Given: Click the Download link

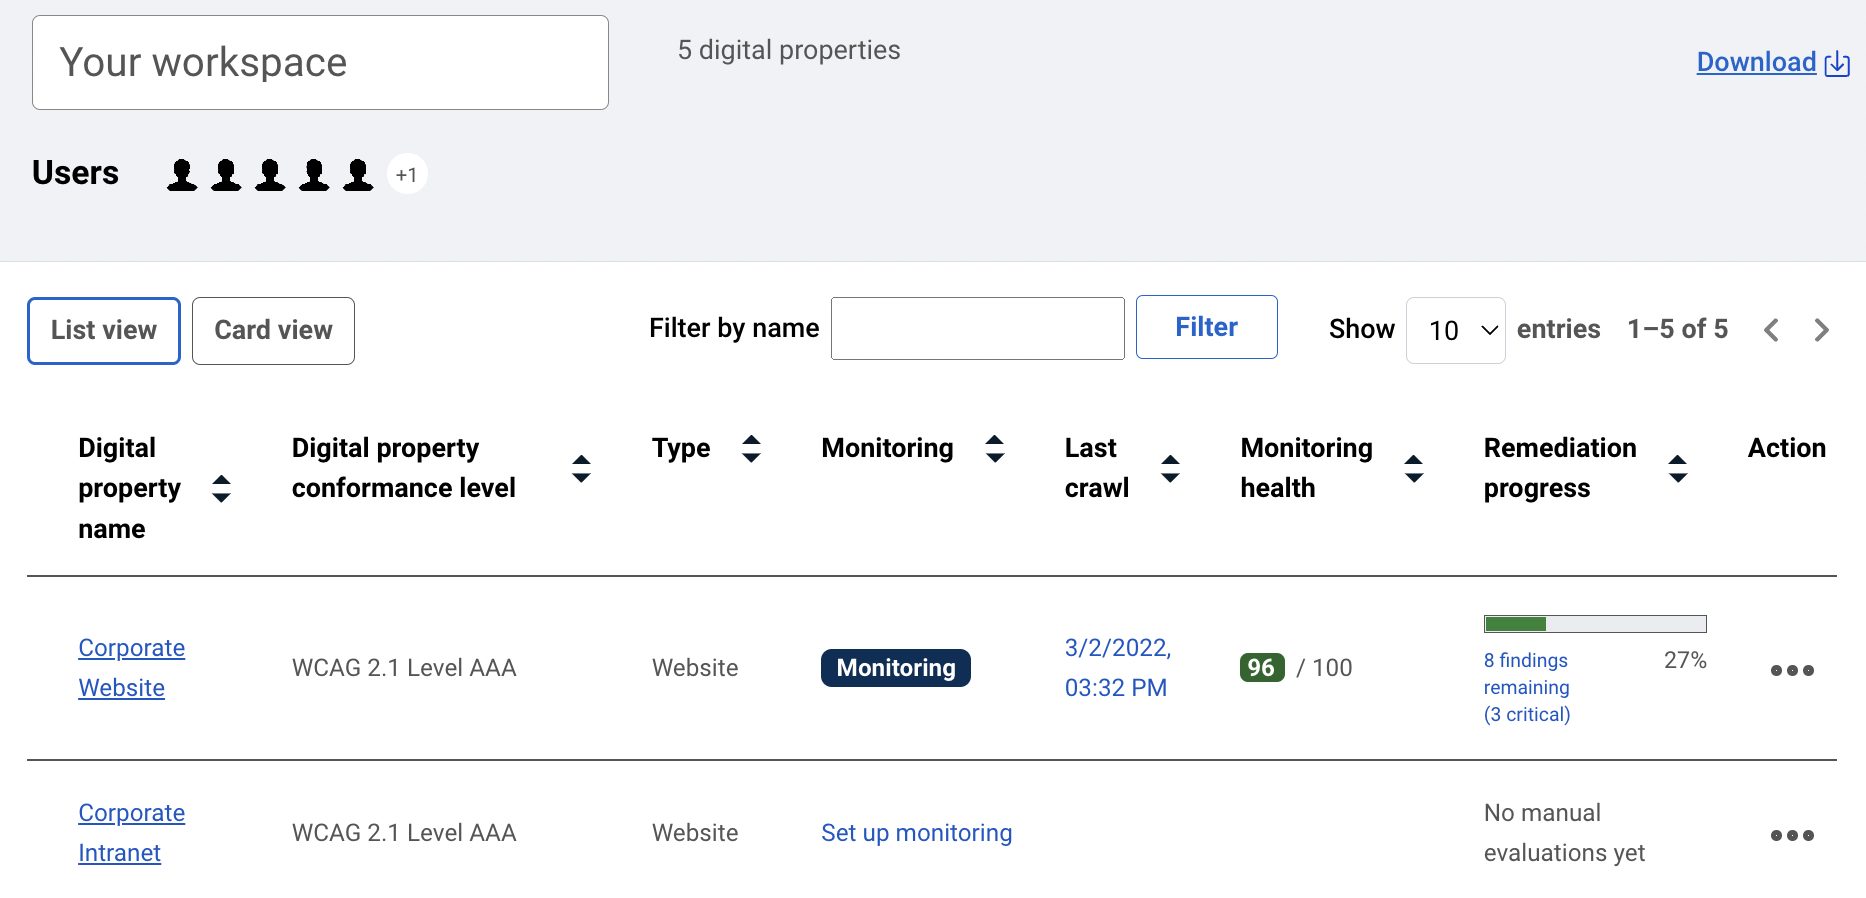Looking at the screenshot, I should coord(1756,62).
